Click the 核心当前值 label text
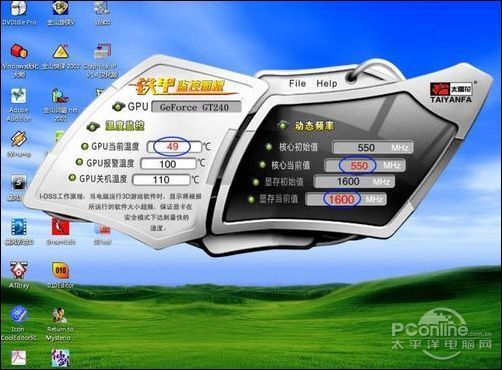The image size is (502, 370). coord(291,165)
